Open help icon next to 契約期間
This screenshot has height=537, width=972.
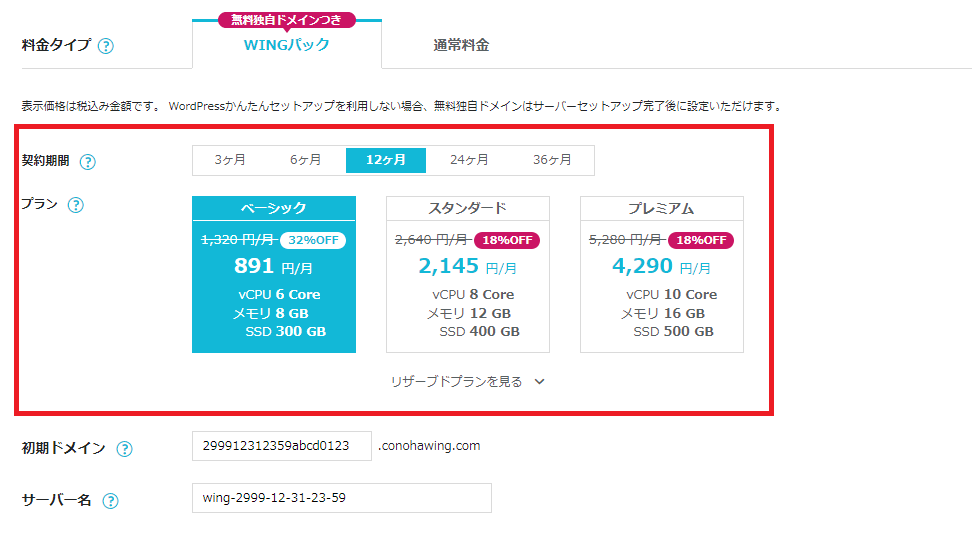click(88, 162)
